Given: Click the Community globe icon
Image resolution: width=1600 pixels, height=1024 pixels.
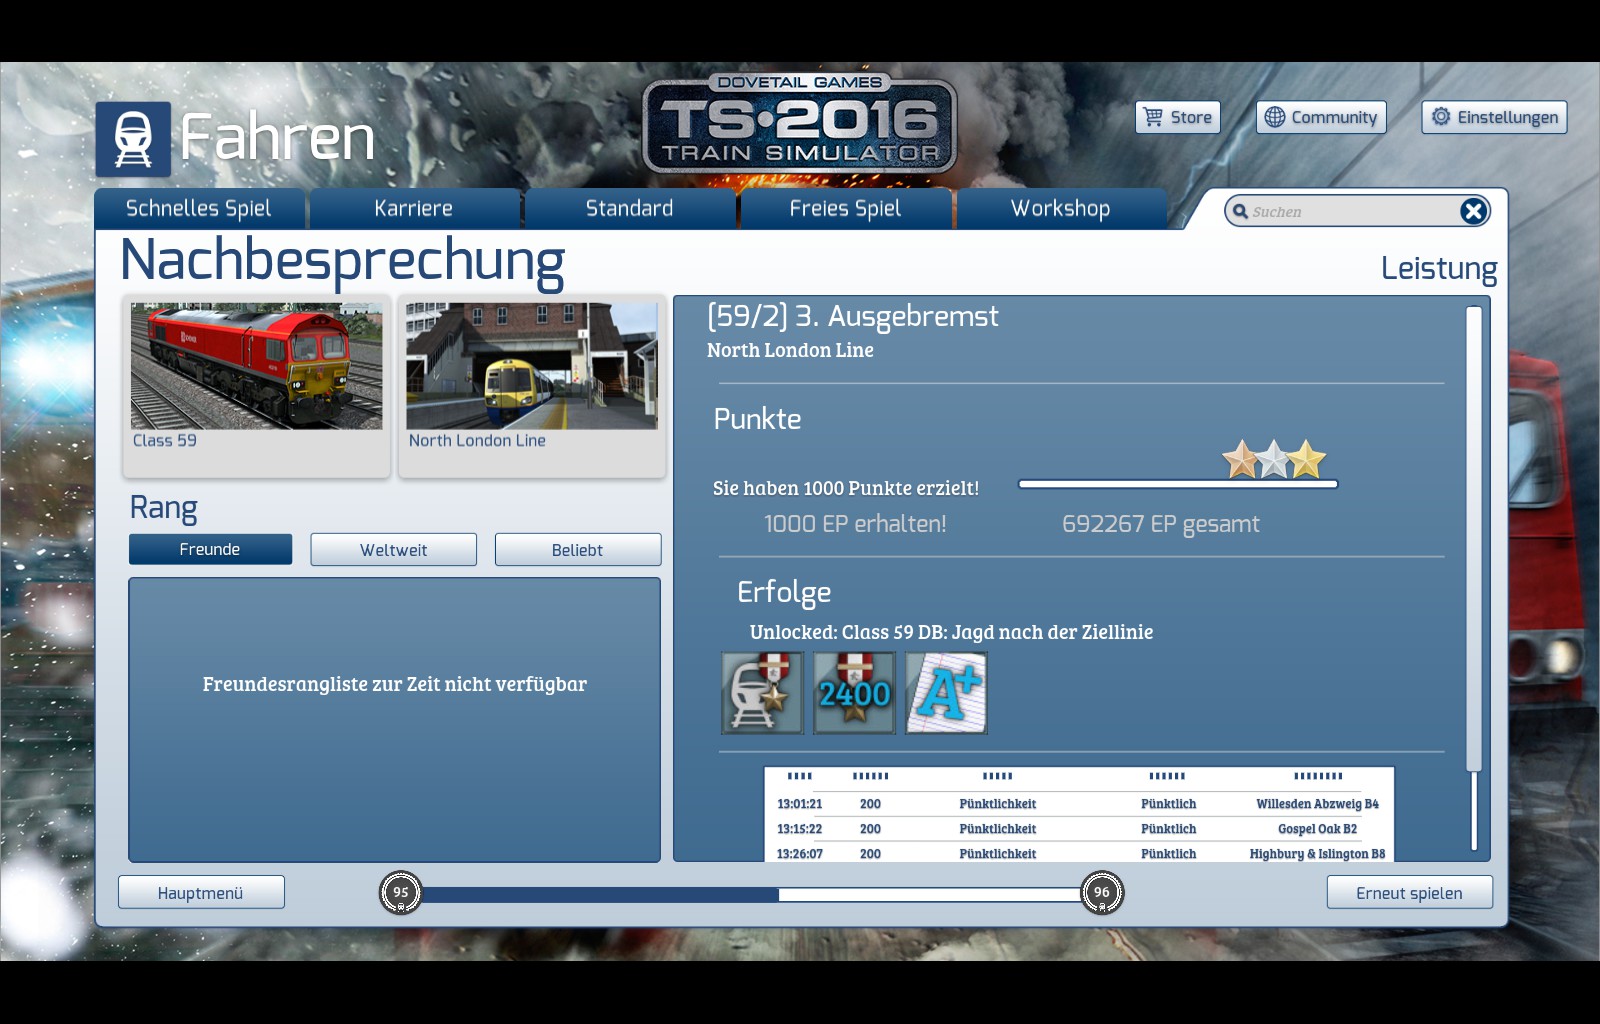Looking at the screenshot, I should tap(1274, 117).
